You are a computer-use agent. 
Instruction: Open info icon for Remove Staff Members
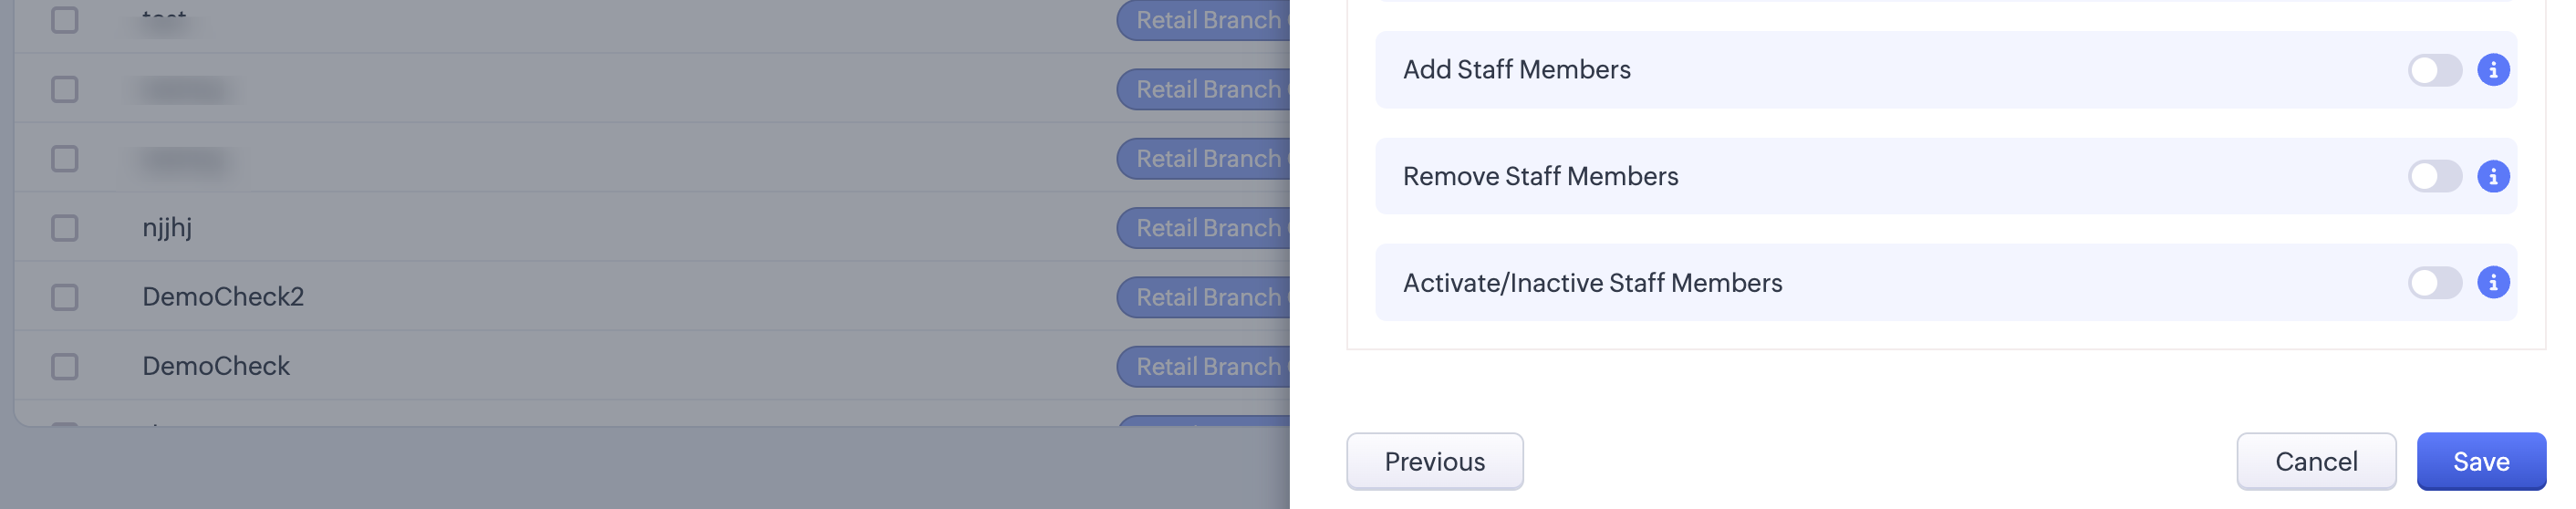pos(2492,176)
